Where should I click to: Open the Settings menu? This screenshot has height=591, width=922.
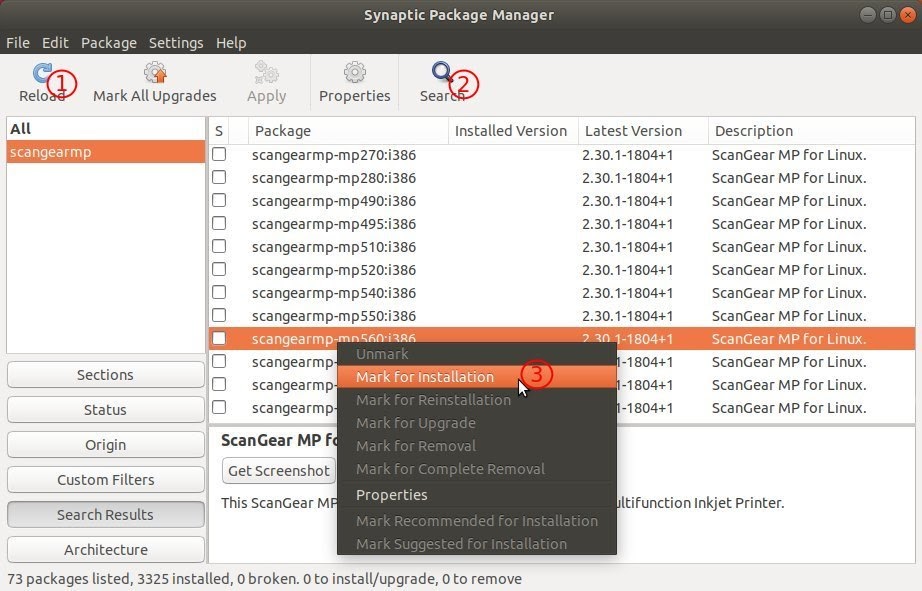pos(176,42)
